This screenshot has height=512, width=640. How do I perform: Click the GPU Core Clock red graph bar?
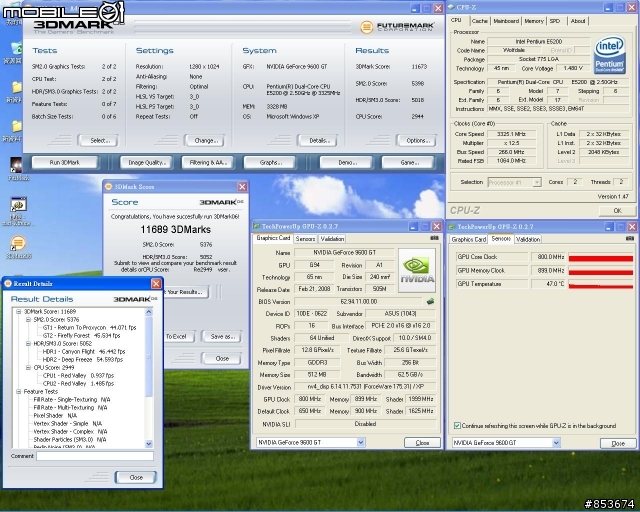[601, 258]
